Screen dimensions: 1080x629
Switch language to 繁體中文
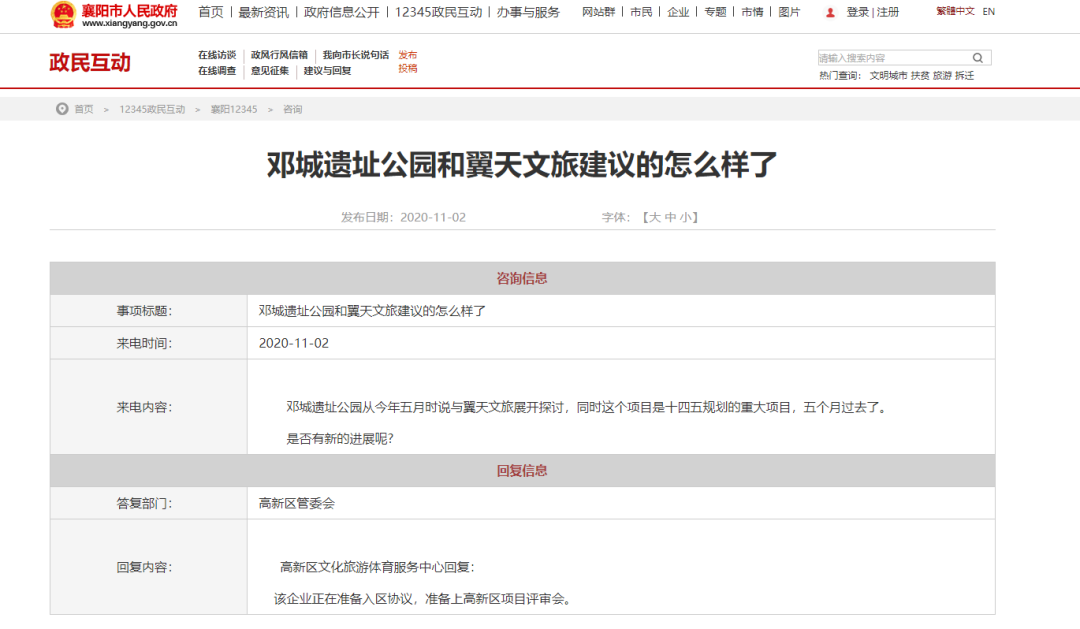pyautogui.click(x=955, y=12)
